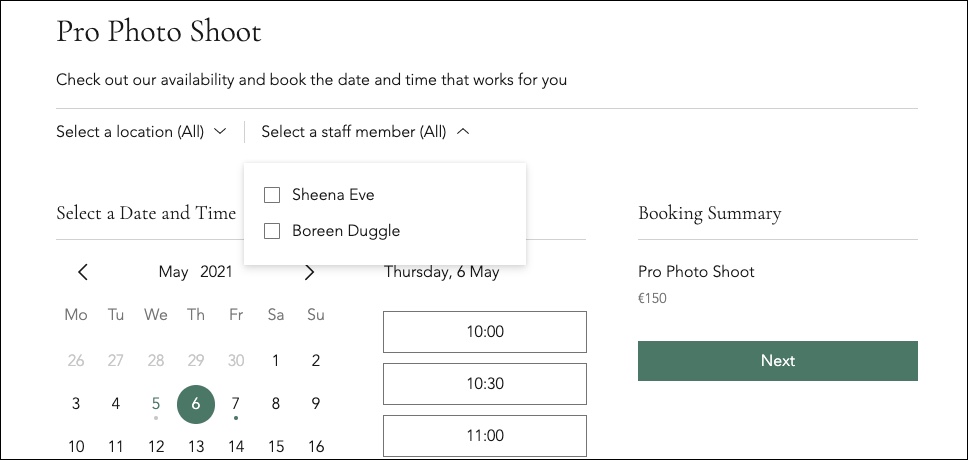This screenshot has width=968, height=460.
Task: Select Saturday 1 May date
Action: point(275,361)
